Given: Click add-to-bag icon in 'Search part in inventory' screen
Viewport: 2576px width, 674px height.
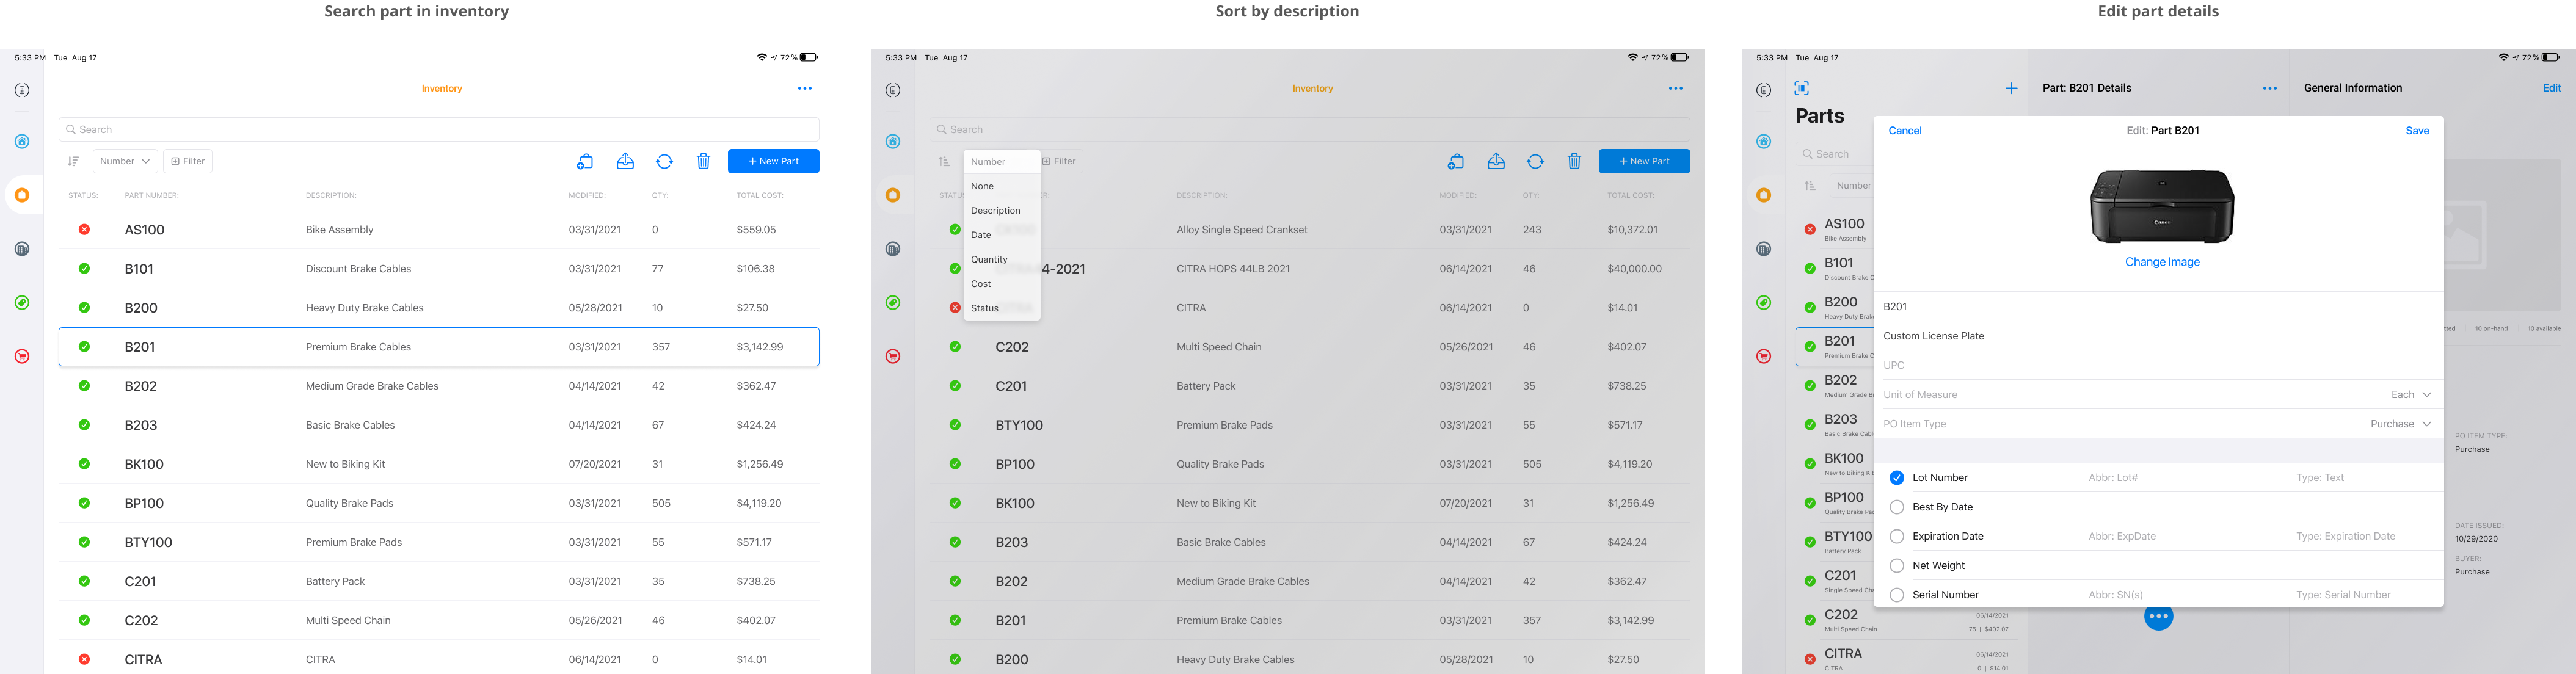Looking at the screenshot, I should (585, 161).
